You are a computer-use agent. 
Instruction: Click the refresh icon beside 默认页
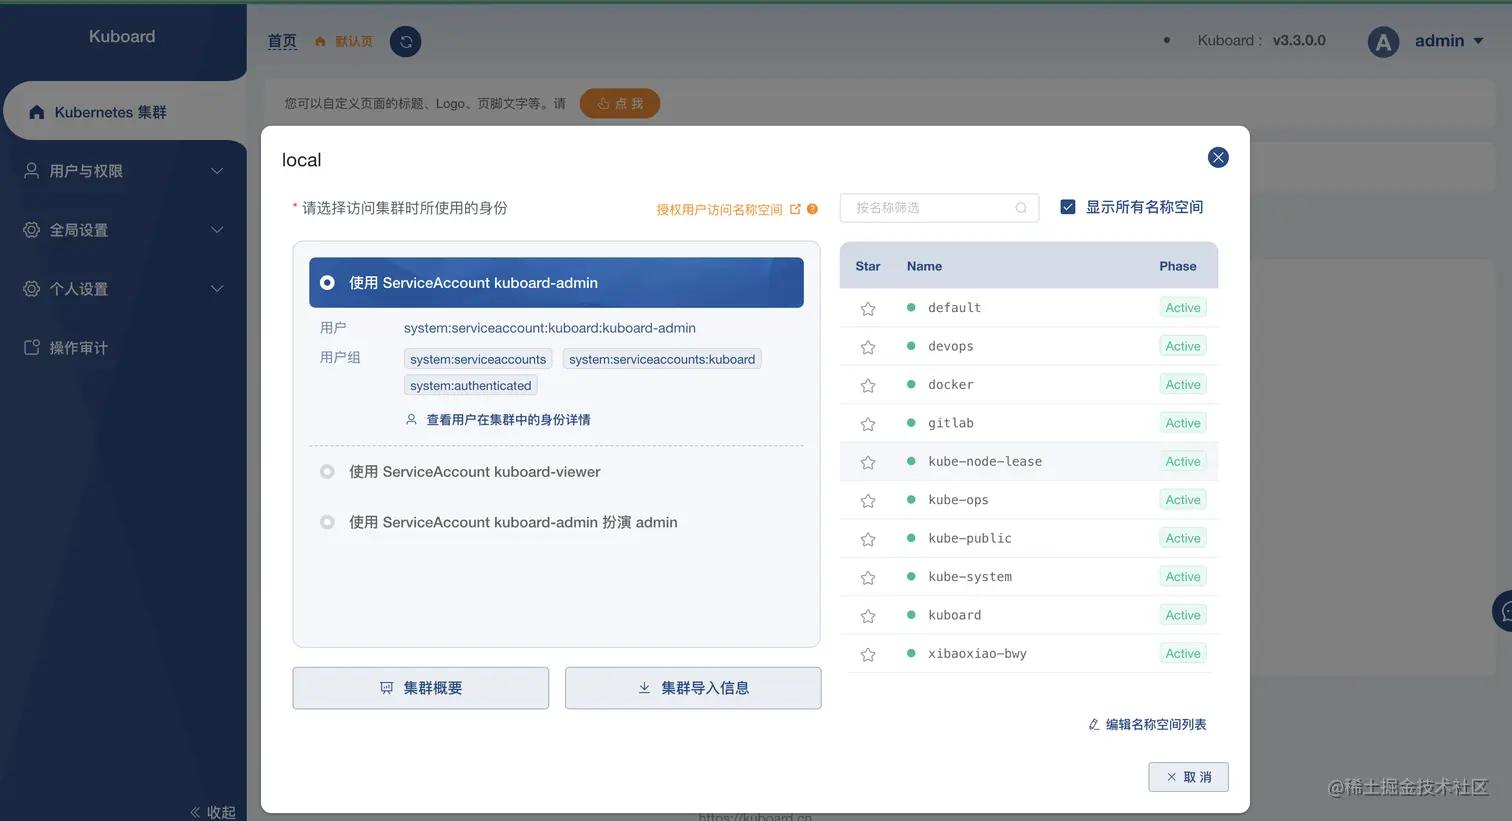pyautogui.click(x=405, y=41)
